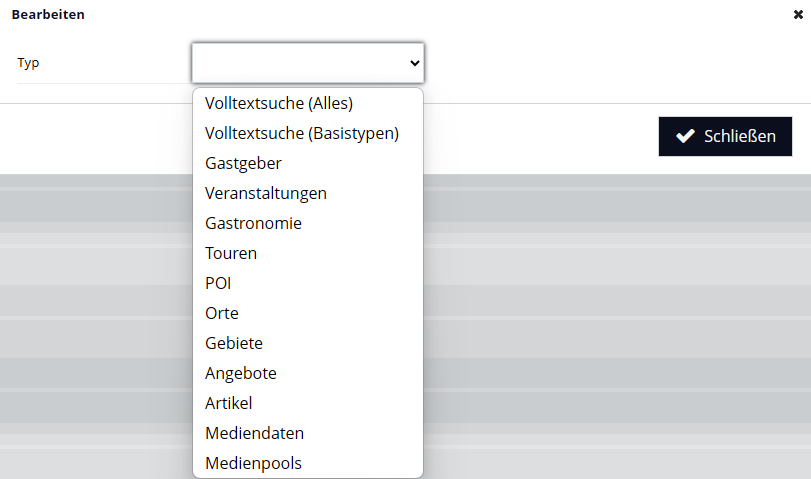Image resolution: width=811 pixels, height=479 pixels.
Task: Close the Bearbeiten dialog with X
Action: tap(798, 15)
